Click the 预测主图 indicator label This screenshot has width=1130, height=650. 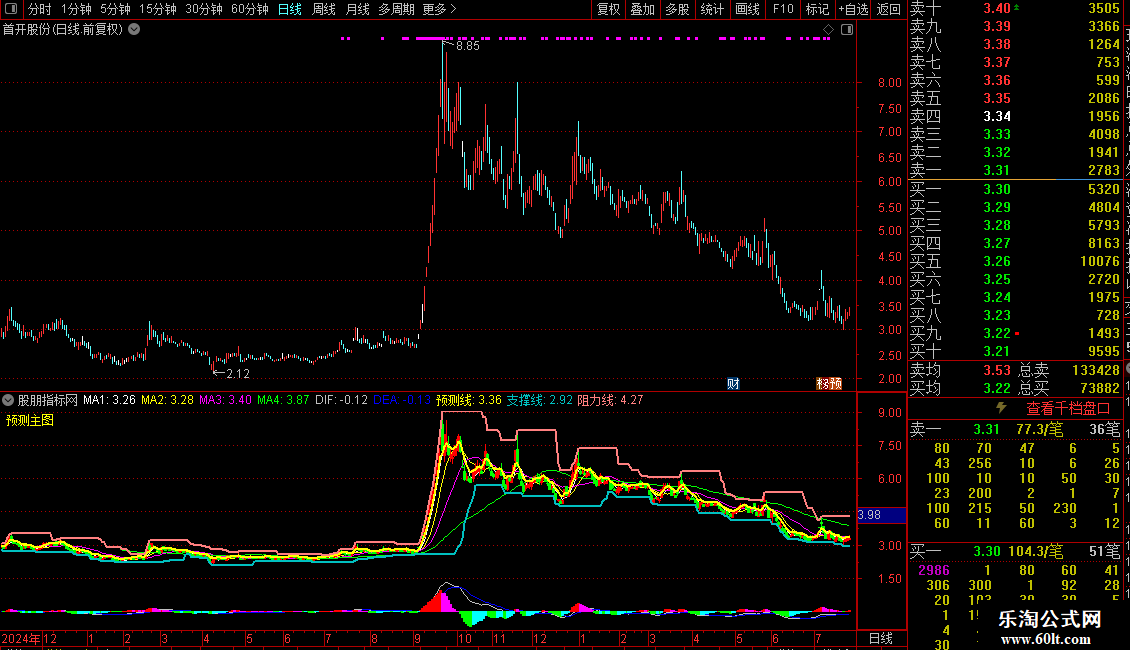(x=30, y=420)
